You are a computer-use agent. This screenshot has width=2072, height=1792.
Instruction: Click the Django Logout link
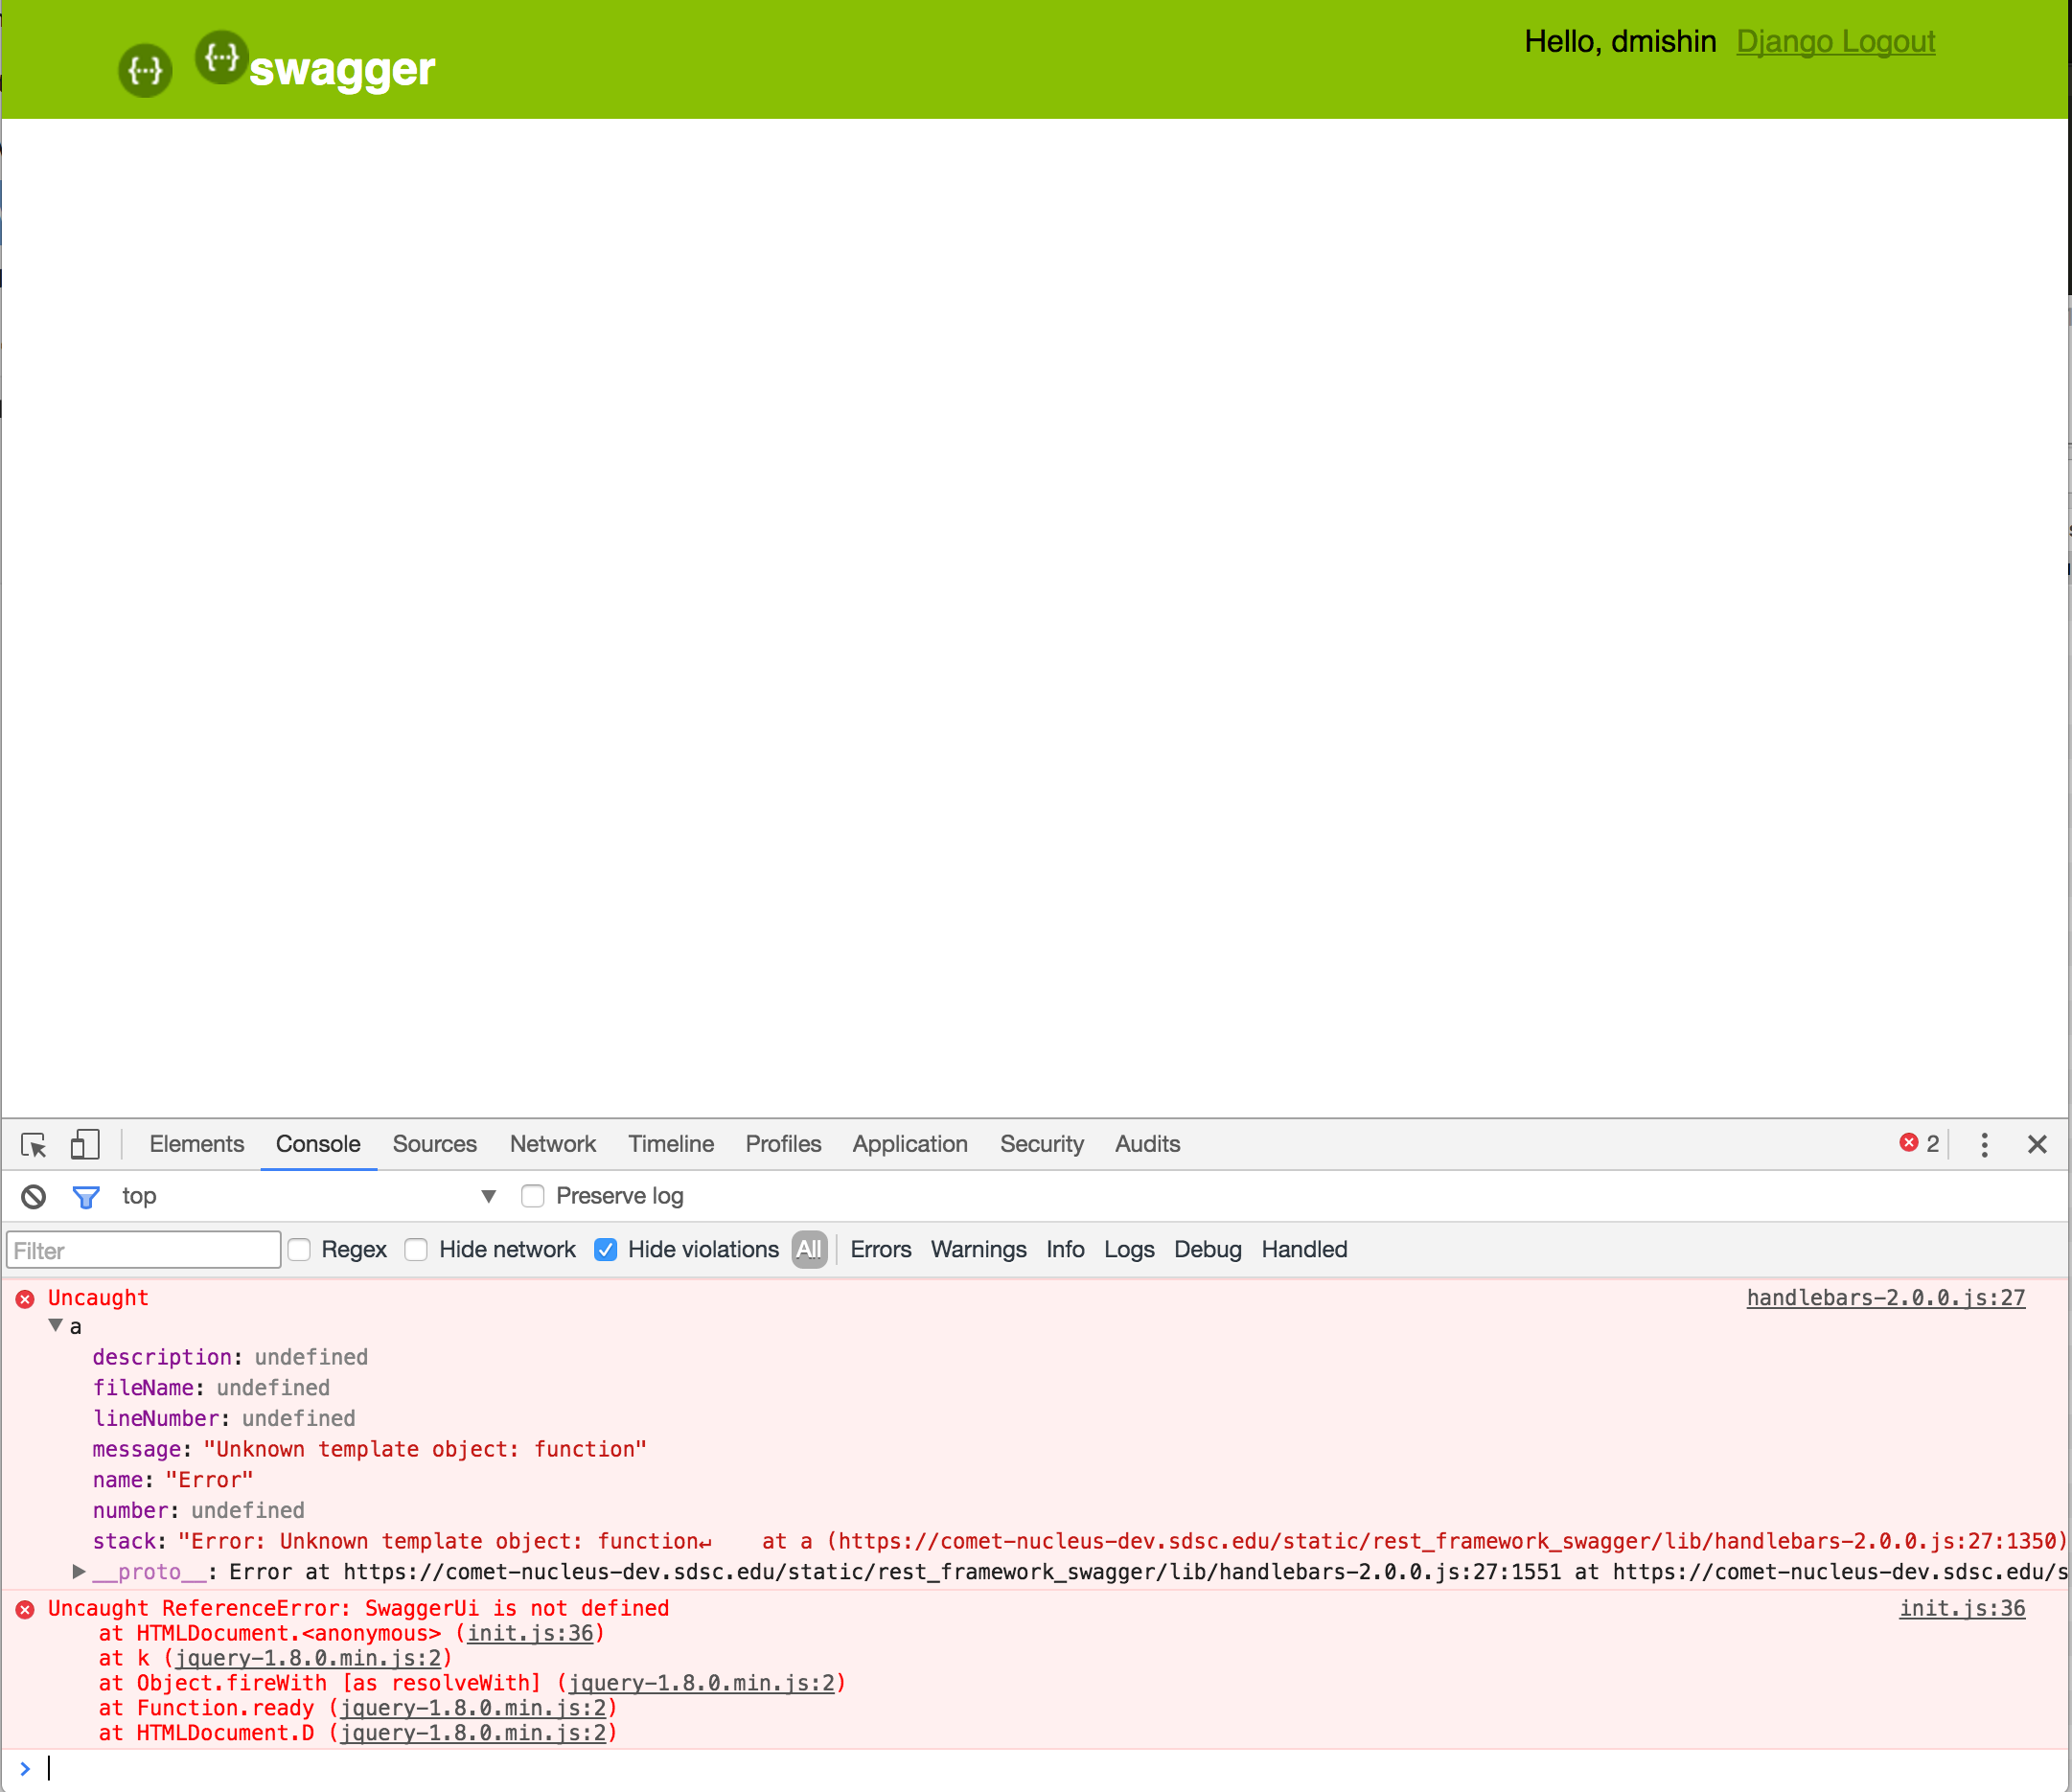(x=1834, y=41)
